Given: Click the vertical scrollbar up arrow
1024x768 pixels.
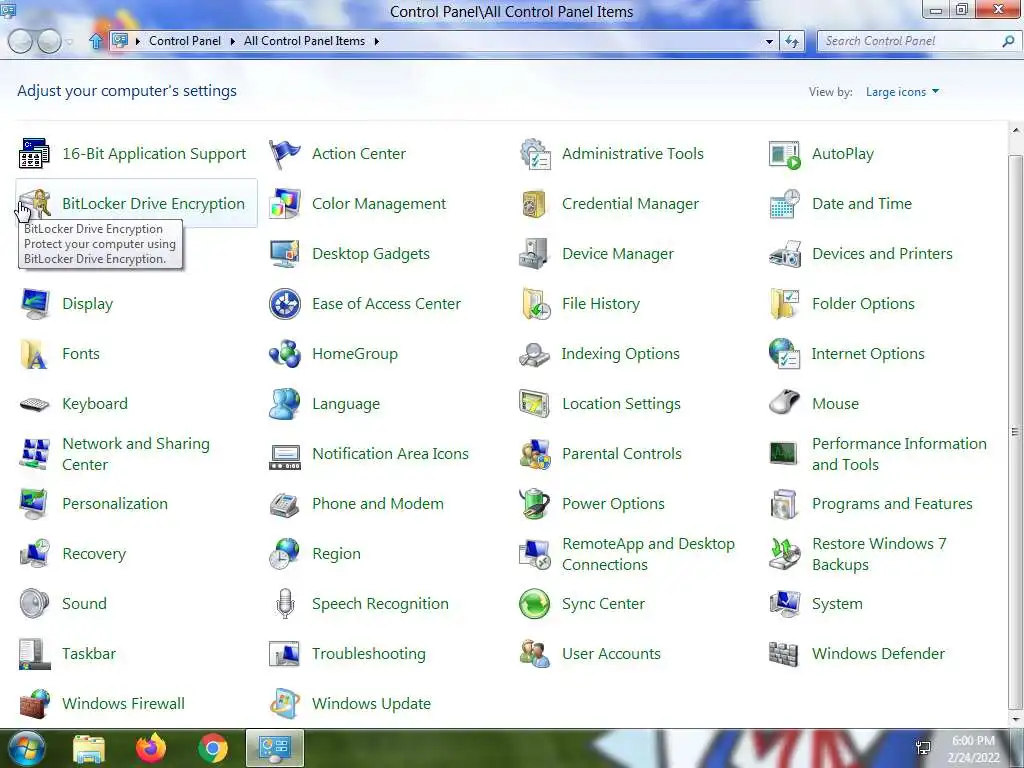Looking at the screenshot, I should click(1016, 131).
